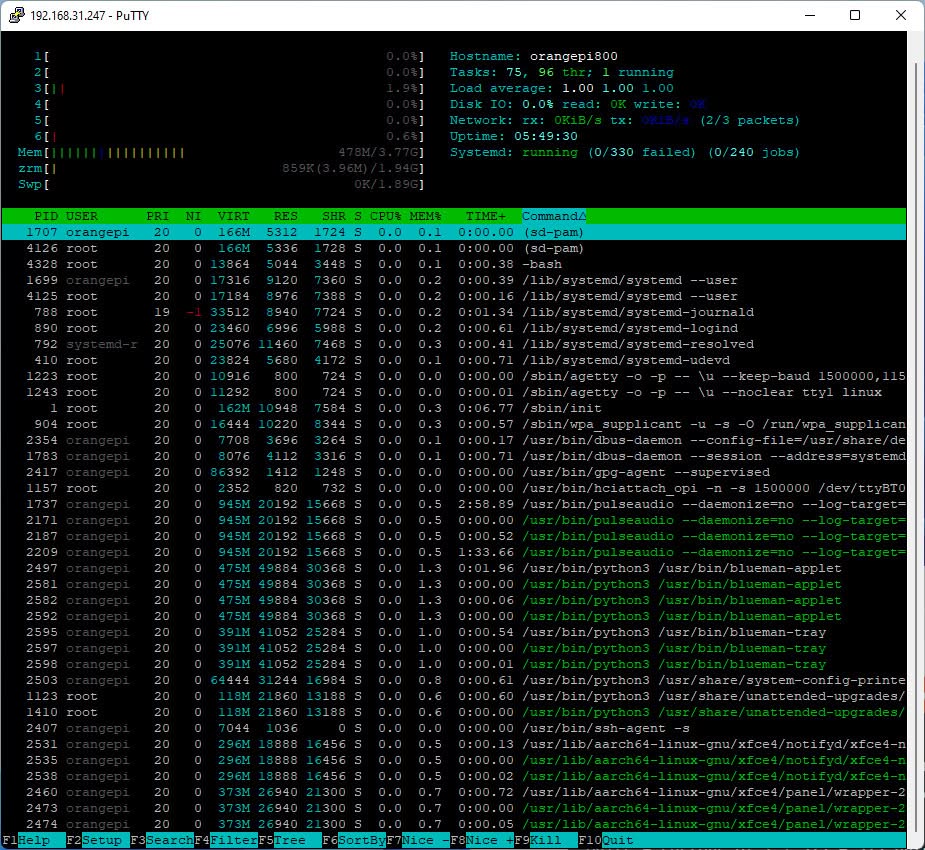Image resolution: width=925 pixels, height=850 pixels.
Task: Click the Command column header with sort arrow
Action: pos(554,216)
